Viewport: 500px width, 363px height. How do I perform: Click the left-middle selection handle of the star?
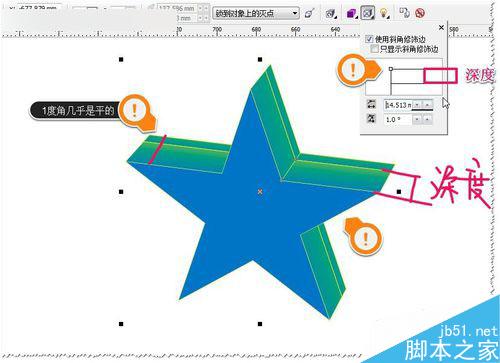[121, 192]
